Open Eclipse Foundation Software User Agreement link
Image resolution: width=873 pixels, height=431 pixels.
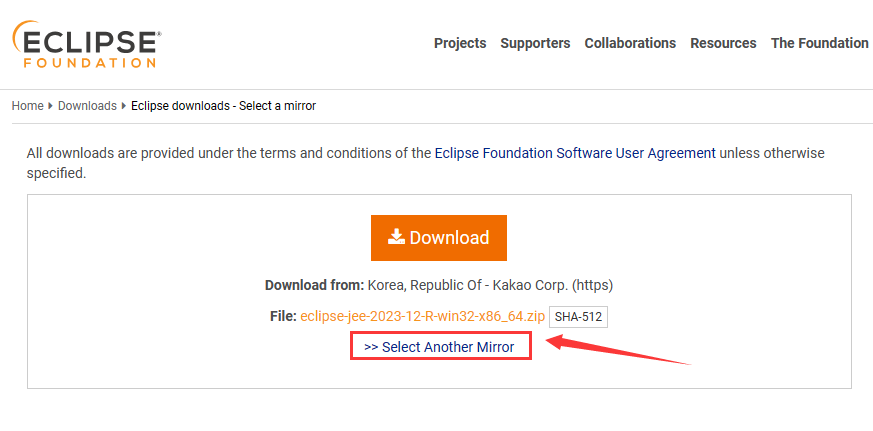coord(575,153)
